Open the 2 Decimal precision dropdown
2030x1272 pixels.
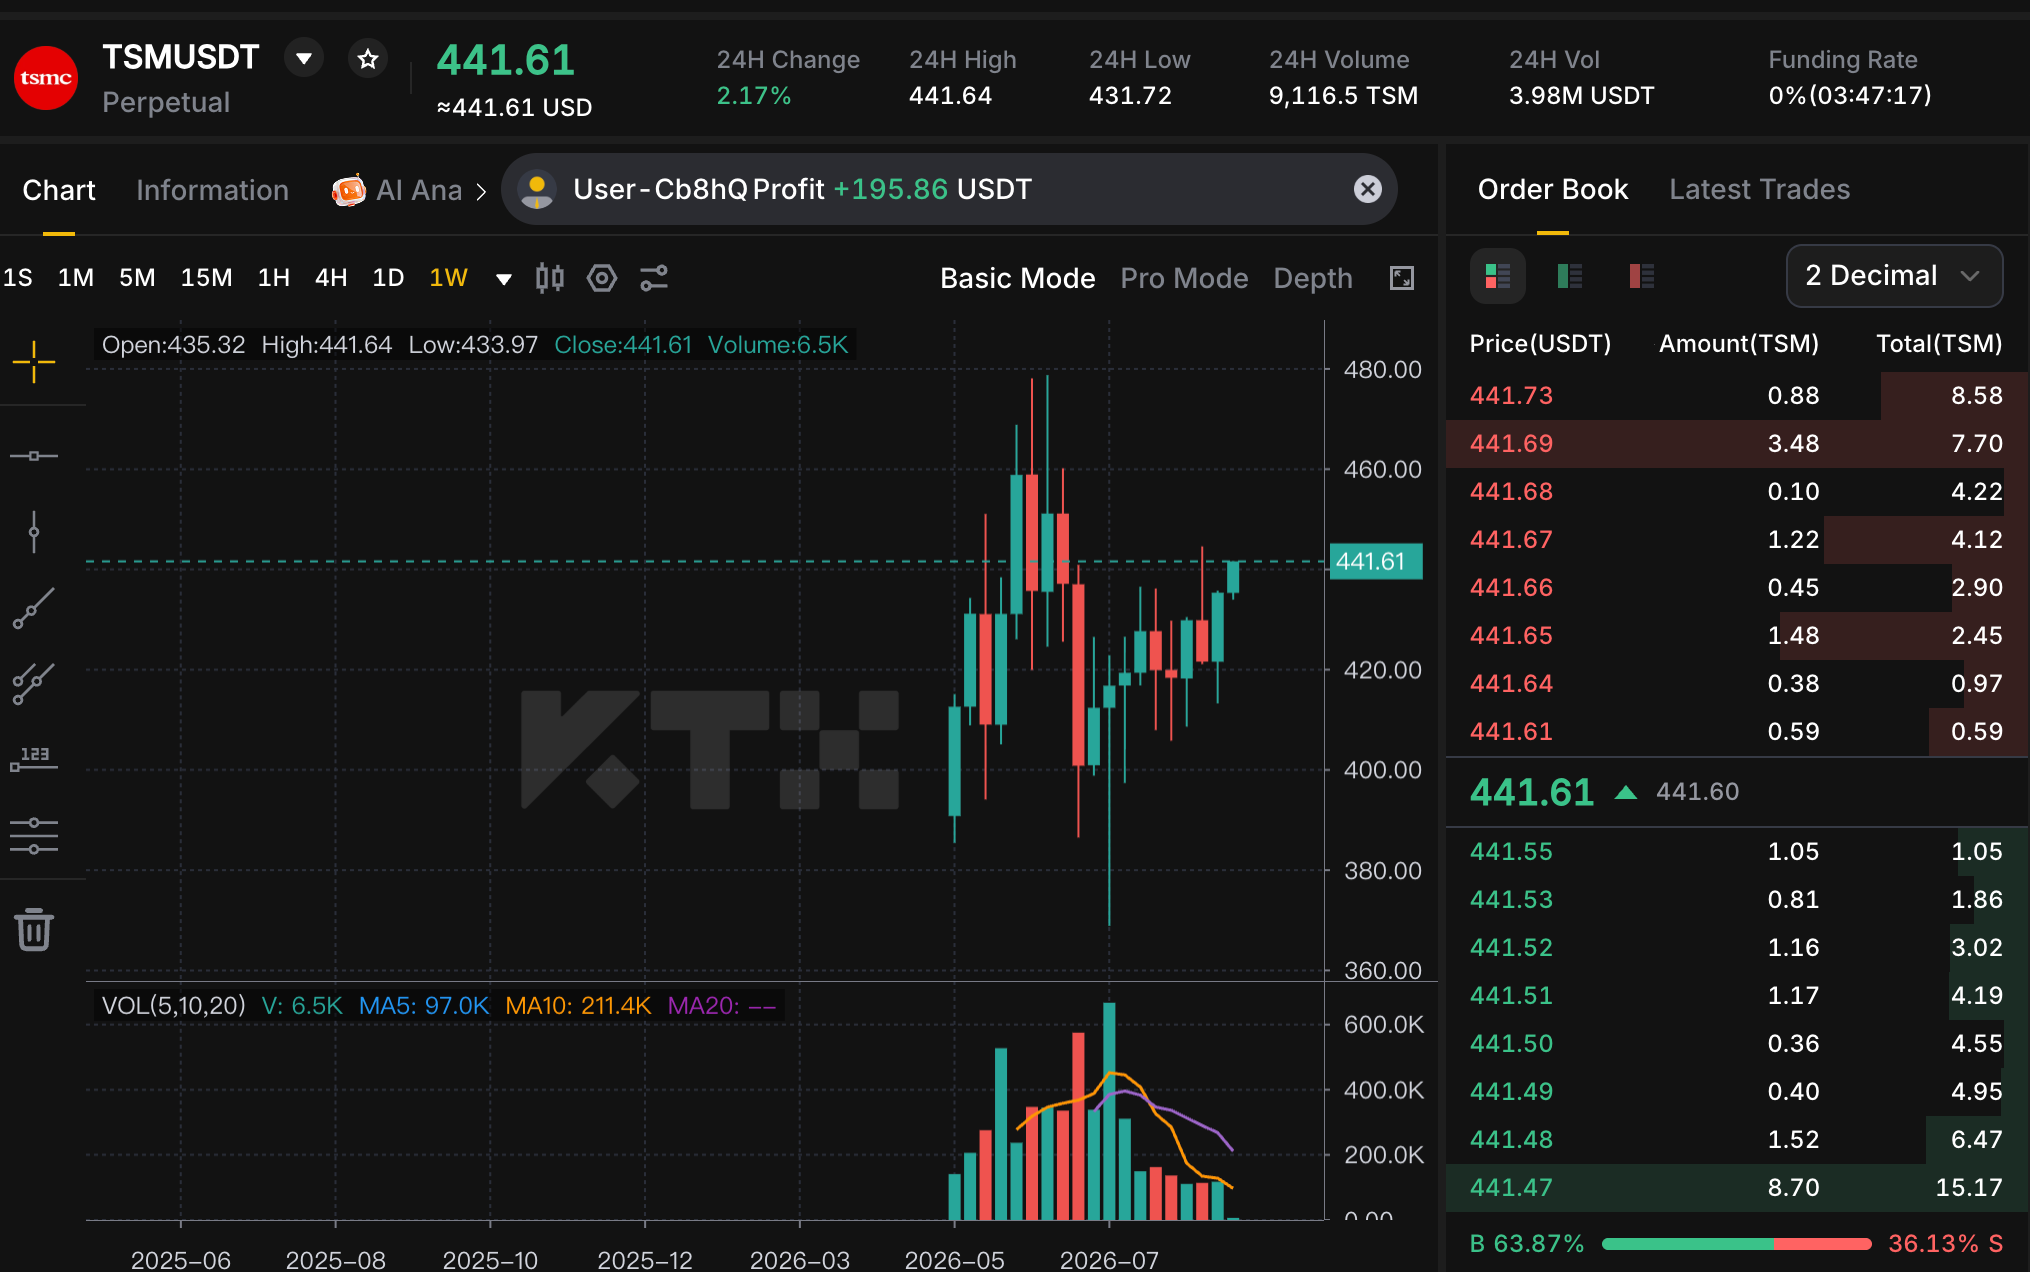coord(1894,276)
